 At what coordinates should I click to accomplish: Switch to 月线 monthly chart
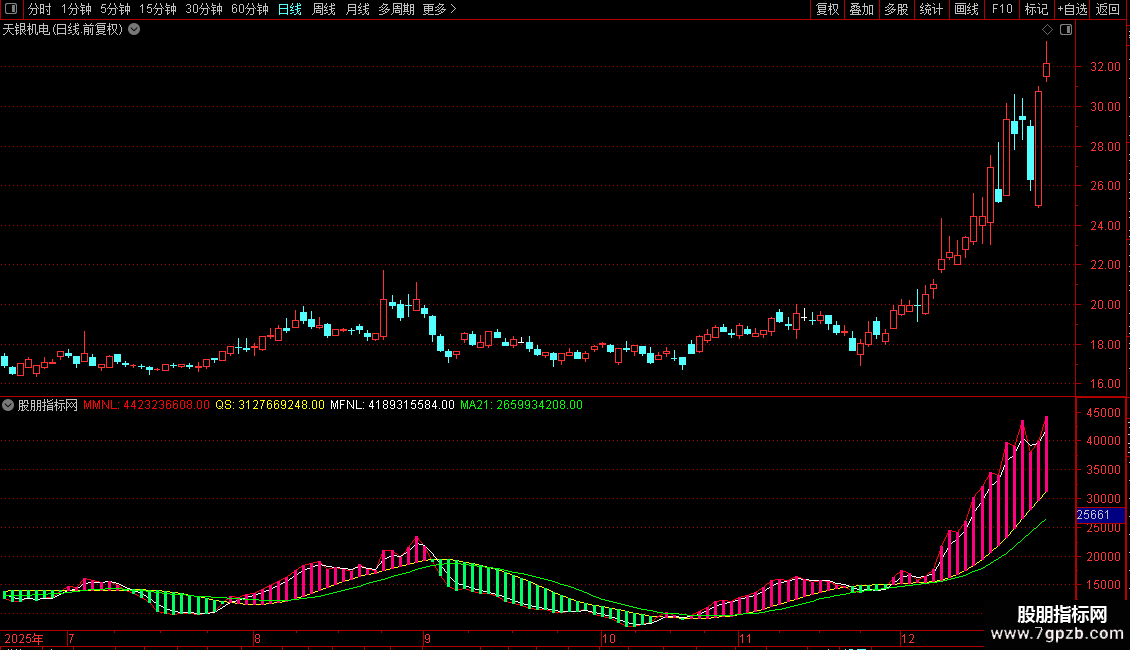coord(357,9)
